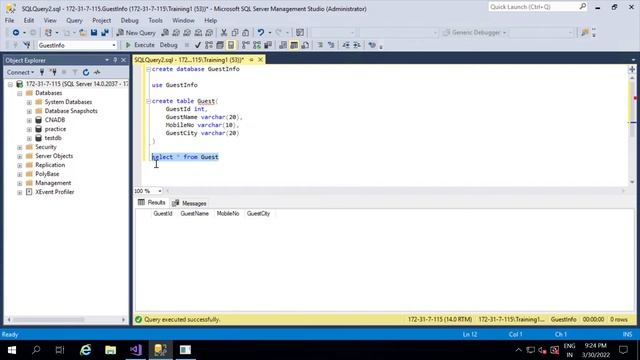Image resolution: width=640 pixels, height=360 pixels.
Task: Open File Explorer from the taskbar
Action: coord(110,350)
